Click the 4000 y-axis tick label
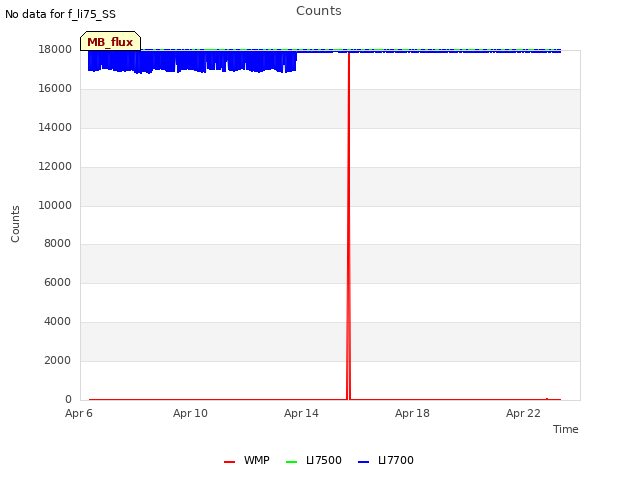The image size is (640, 480). [57, 321]
